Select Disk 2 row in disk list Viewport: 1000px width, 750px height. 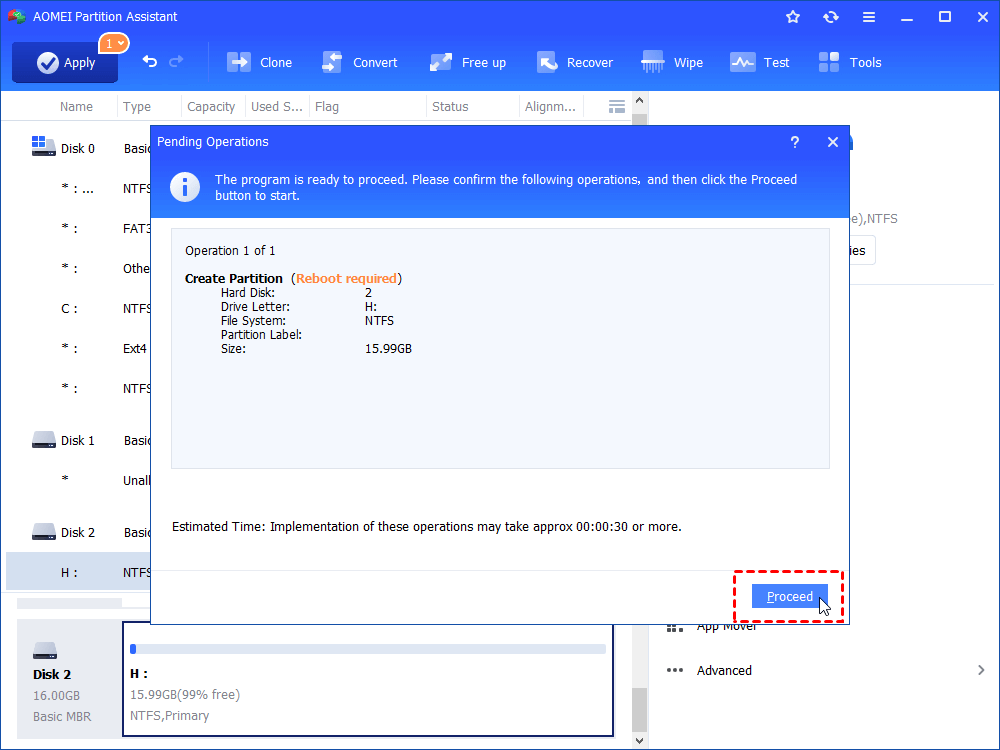click(78, 532)
